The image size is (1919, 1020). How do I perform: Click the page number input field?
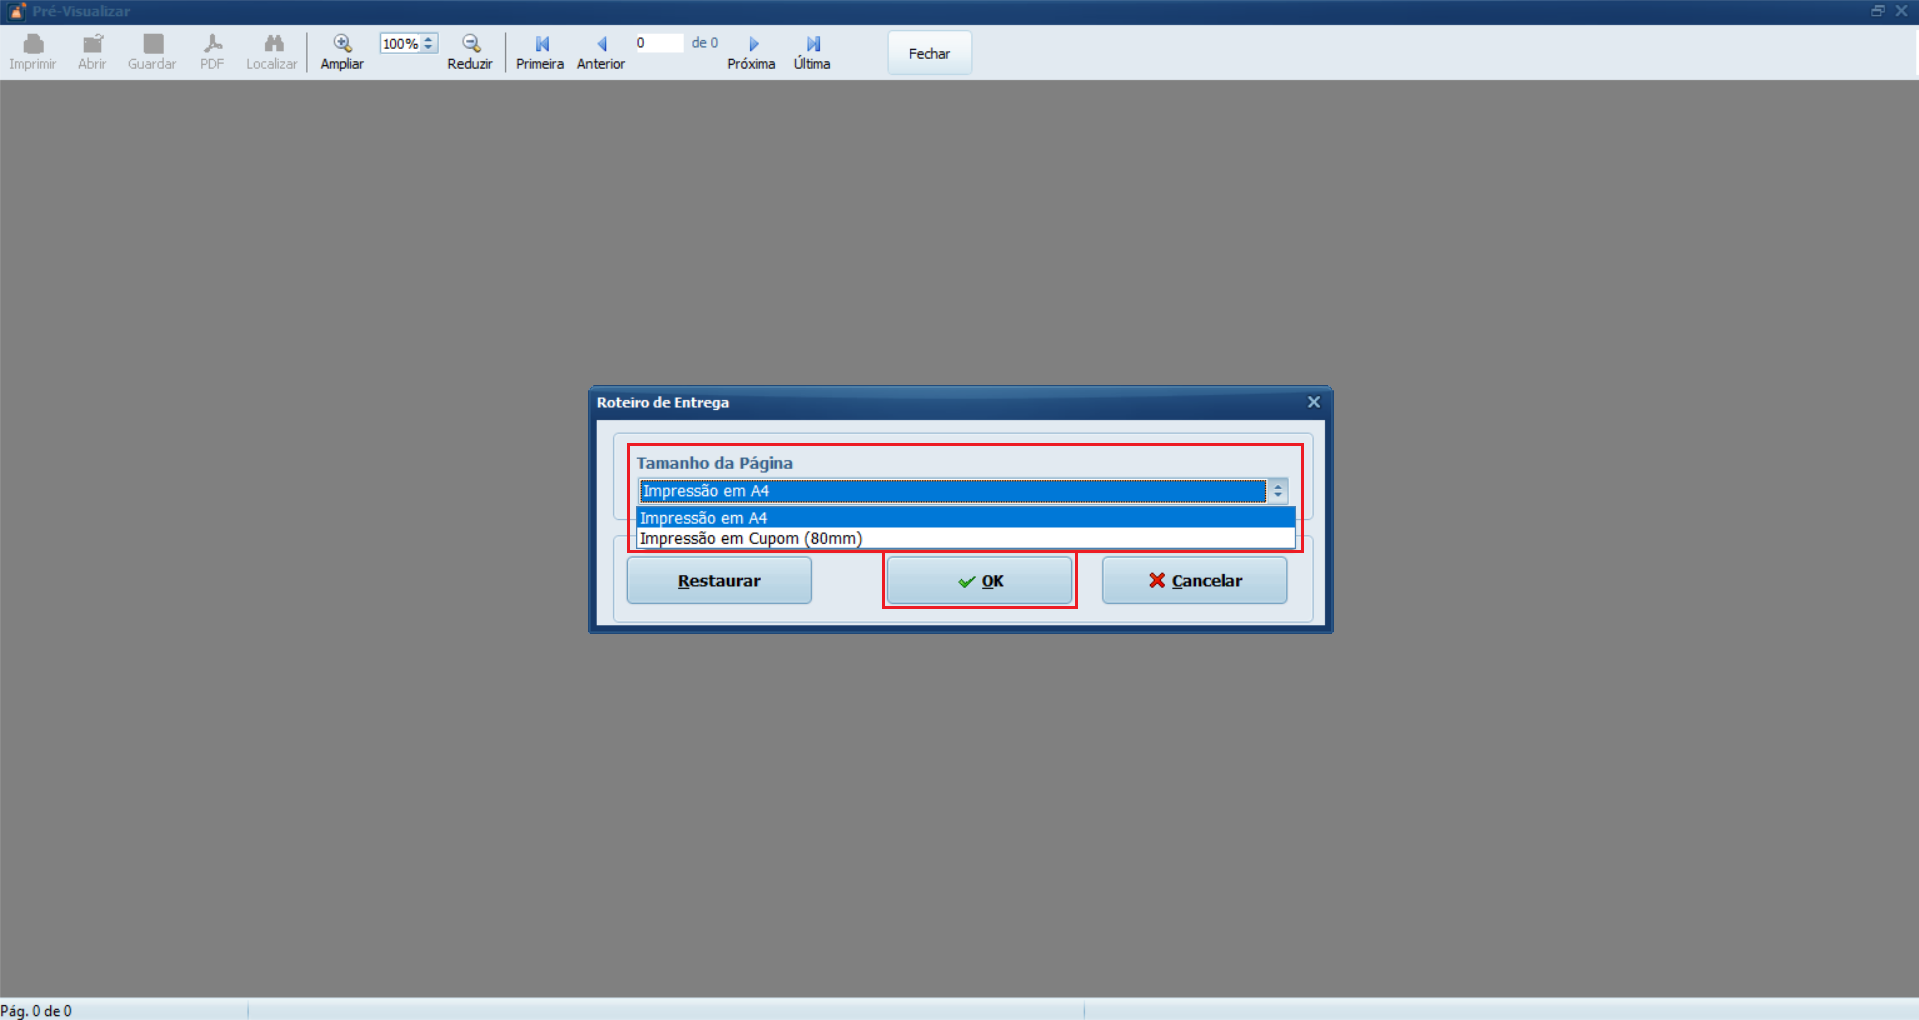pos(657,43)
